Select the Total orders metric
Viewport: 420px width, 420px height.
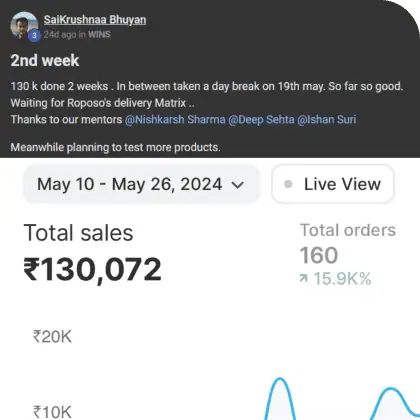point(348,230)
